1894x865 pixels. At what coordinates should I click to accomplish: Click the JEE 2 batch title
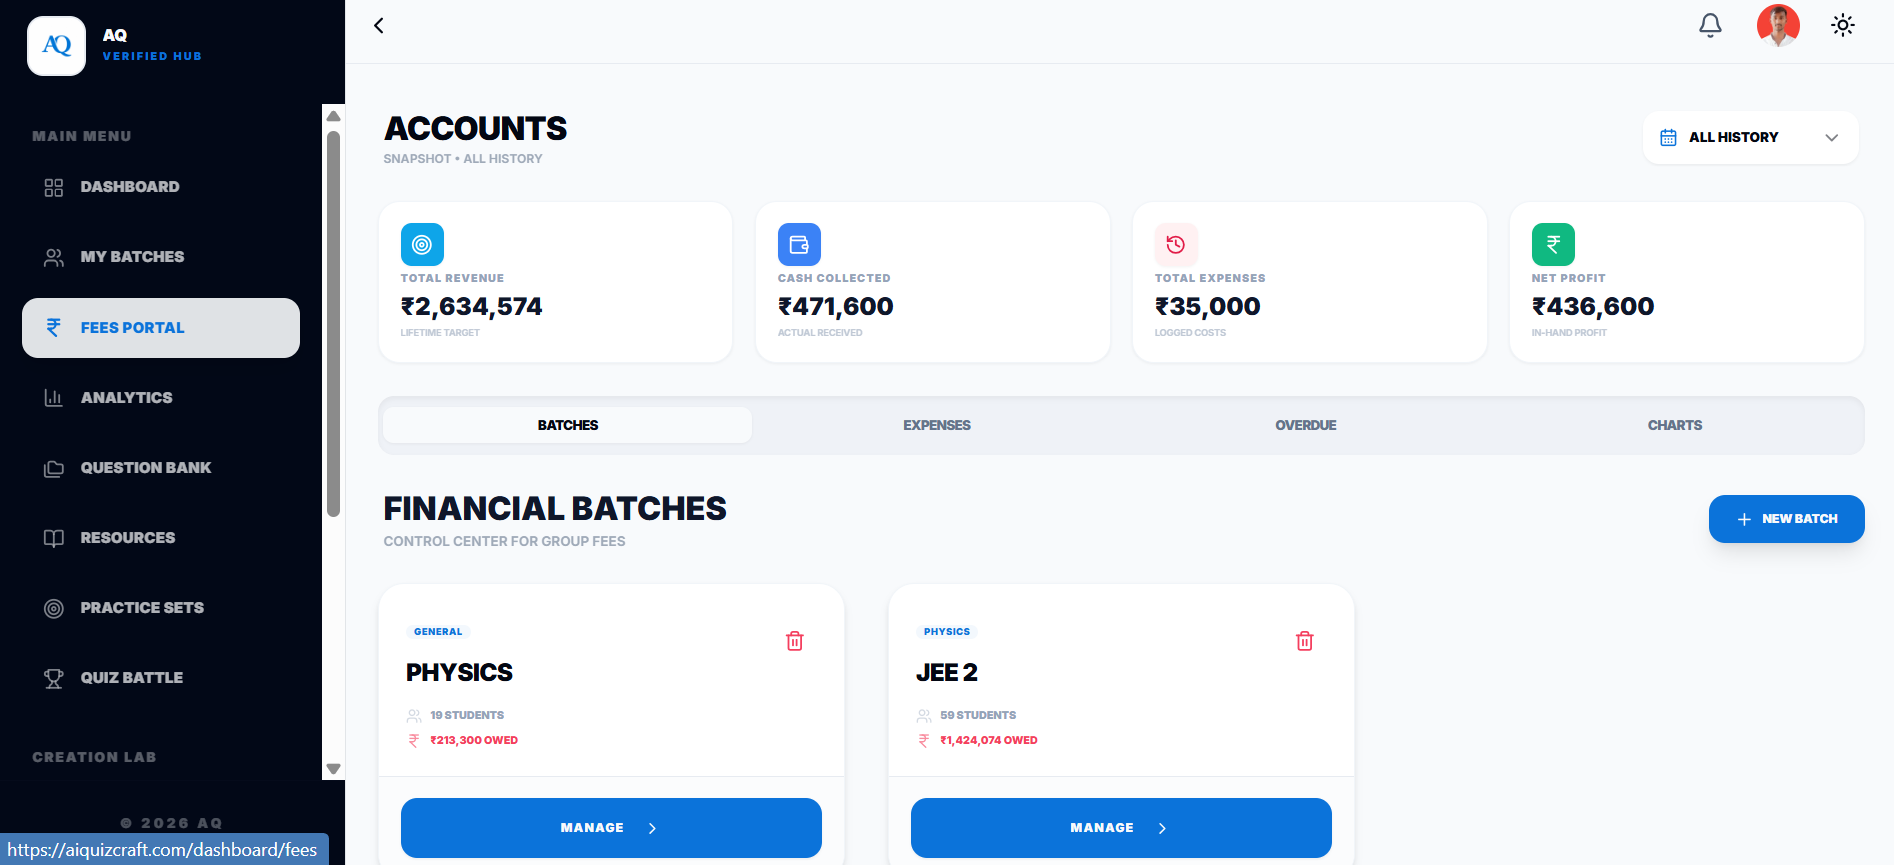point(946,673)
